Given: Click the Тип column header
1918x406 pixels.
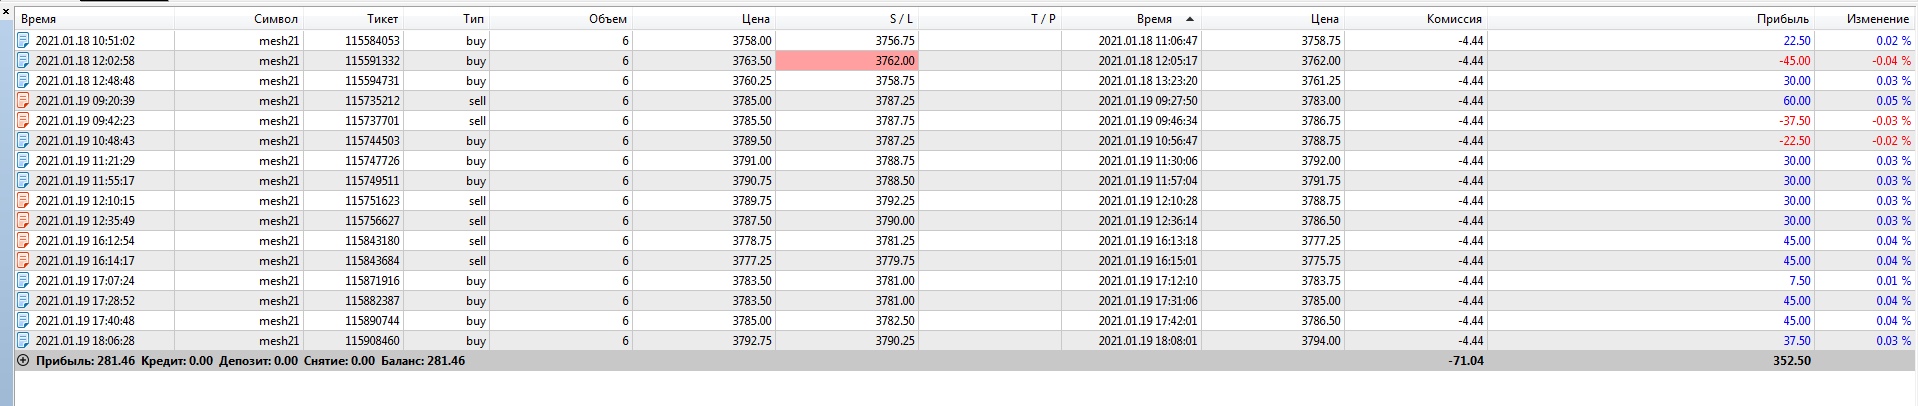Looking at the screenshot, I should click(x=474, y=19).
